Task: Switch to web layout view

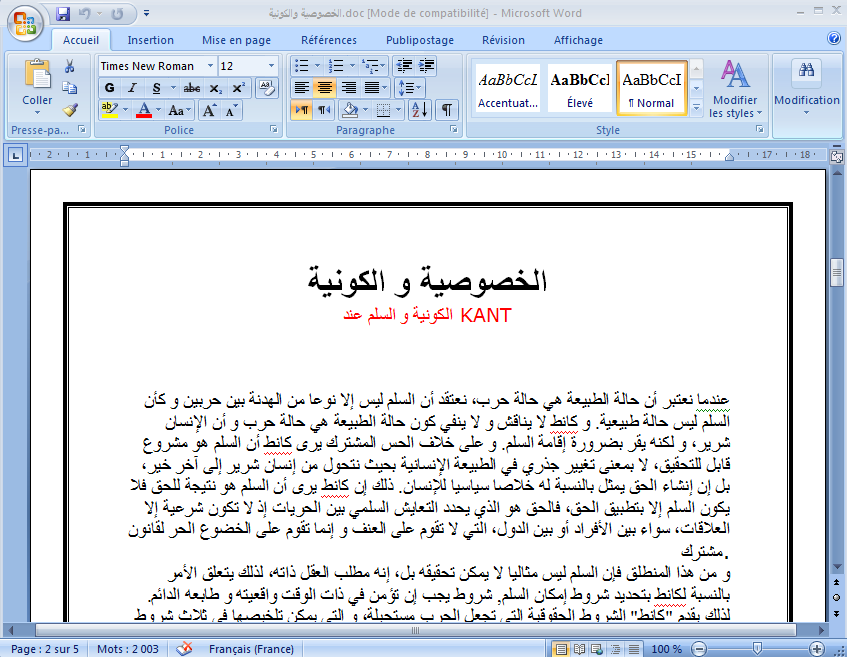Action: pos(597,648)
